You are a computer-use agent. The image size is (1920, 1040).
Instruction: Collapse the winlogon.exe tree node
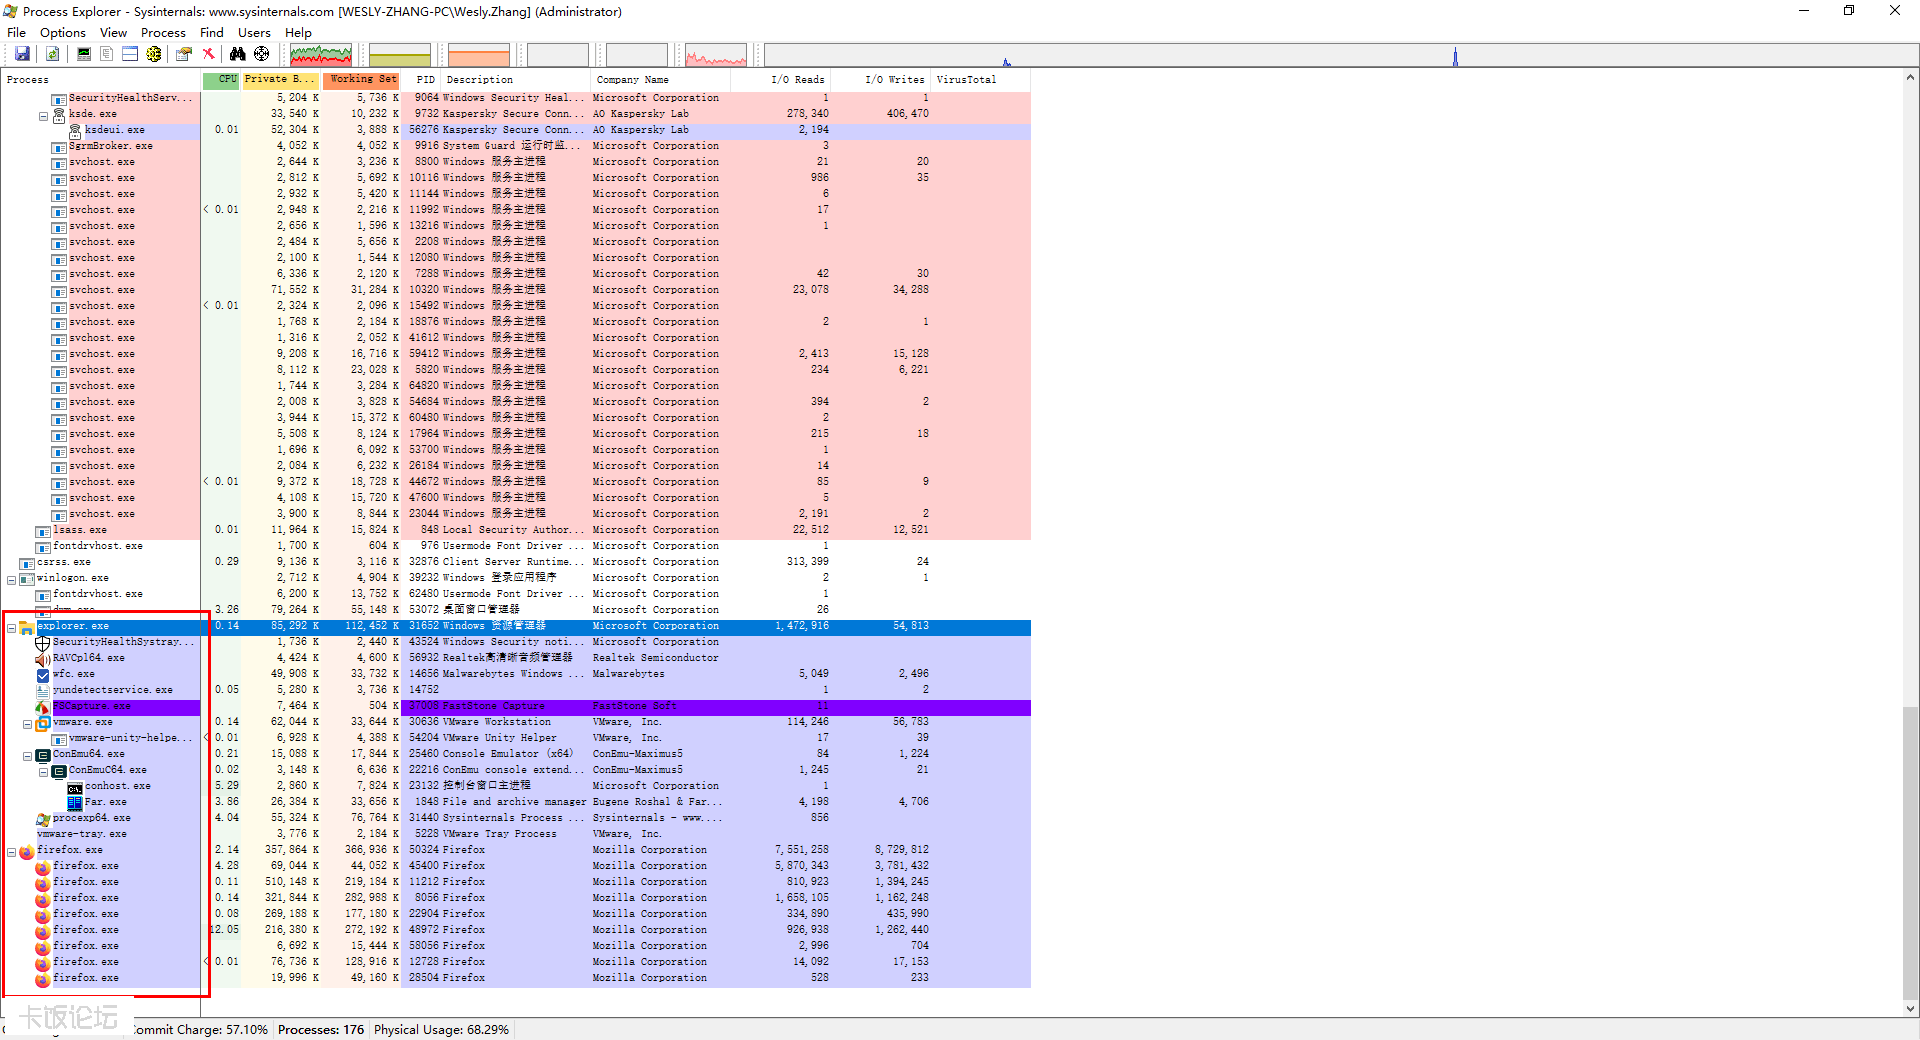pos(12,580)
